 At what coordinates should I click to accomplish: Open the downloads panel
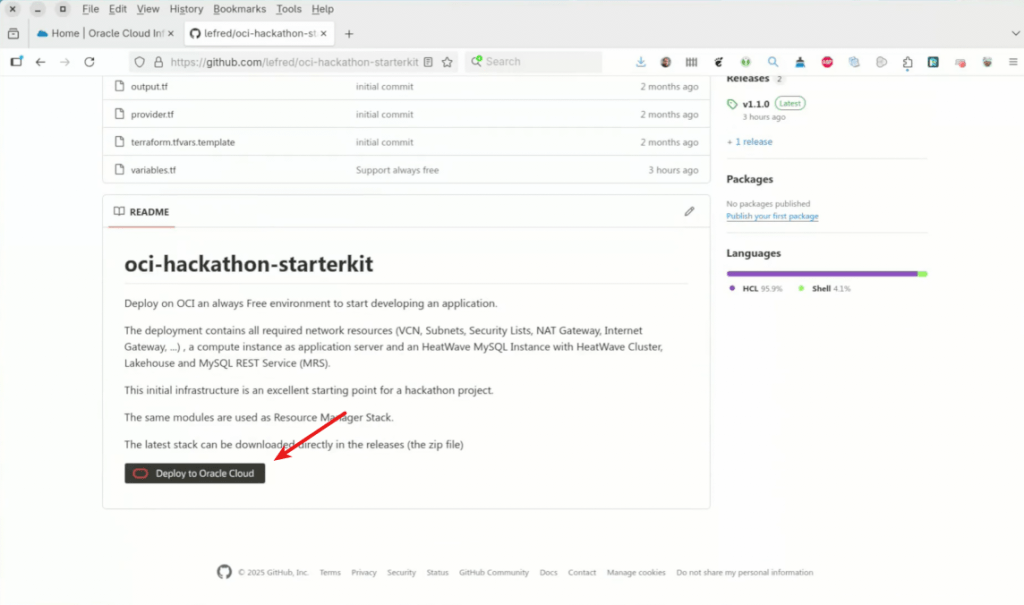point(641,62)
